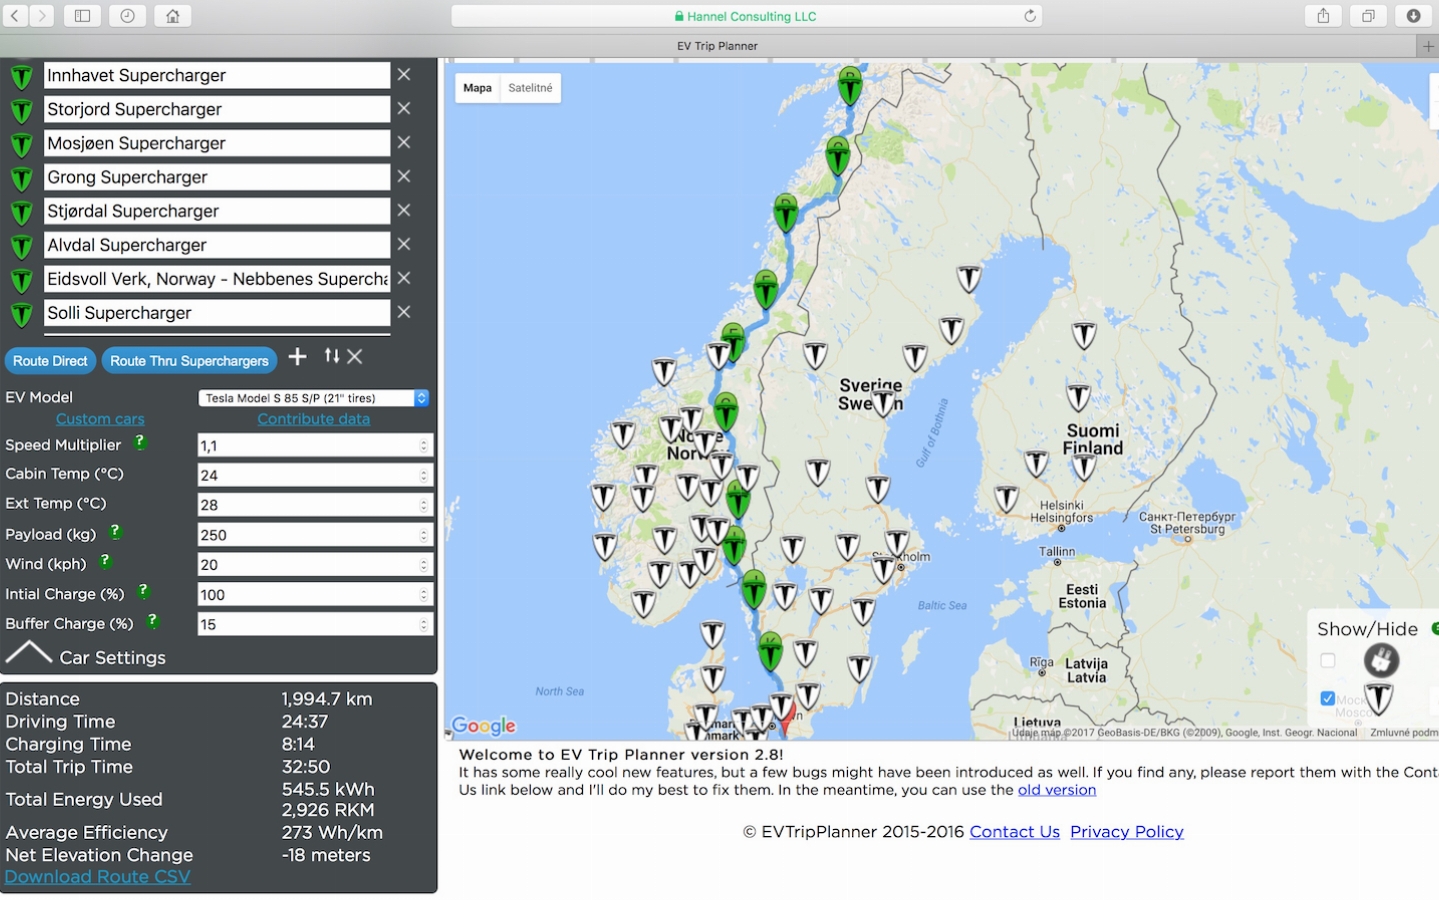The height and width of the screenshot is (900, 1439).
Task: Uncheck the Tesla superchargers visibility checkbox
Action: point(1328,699)
